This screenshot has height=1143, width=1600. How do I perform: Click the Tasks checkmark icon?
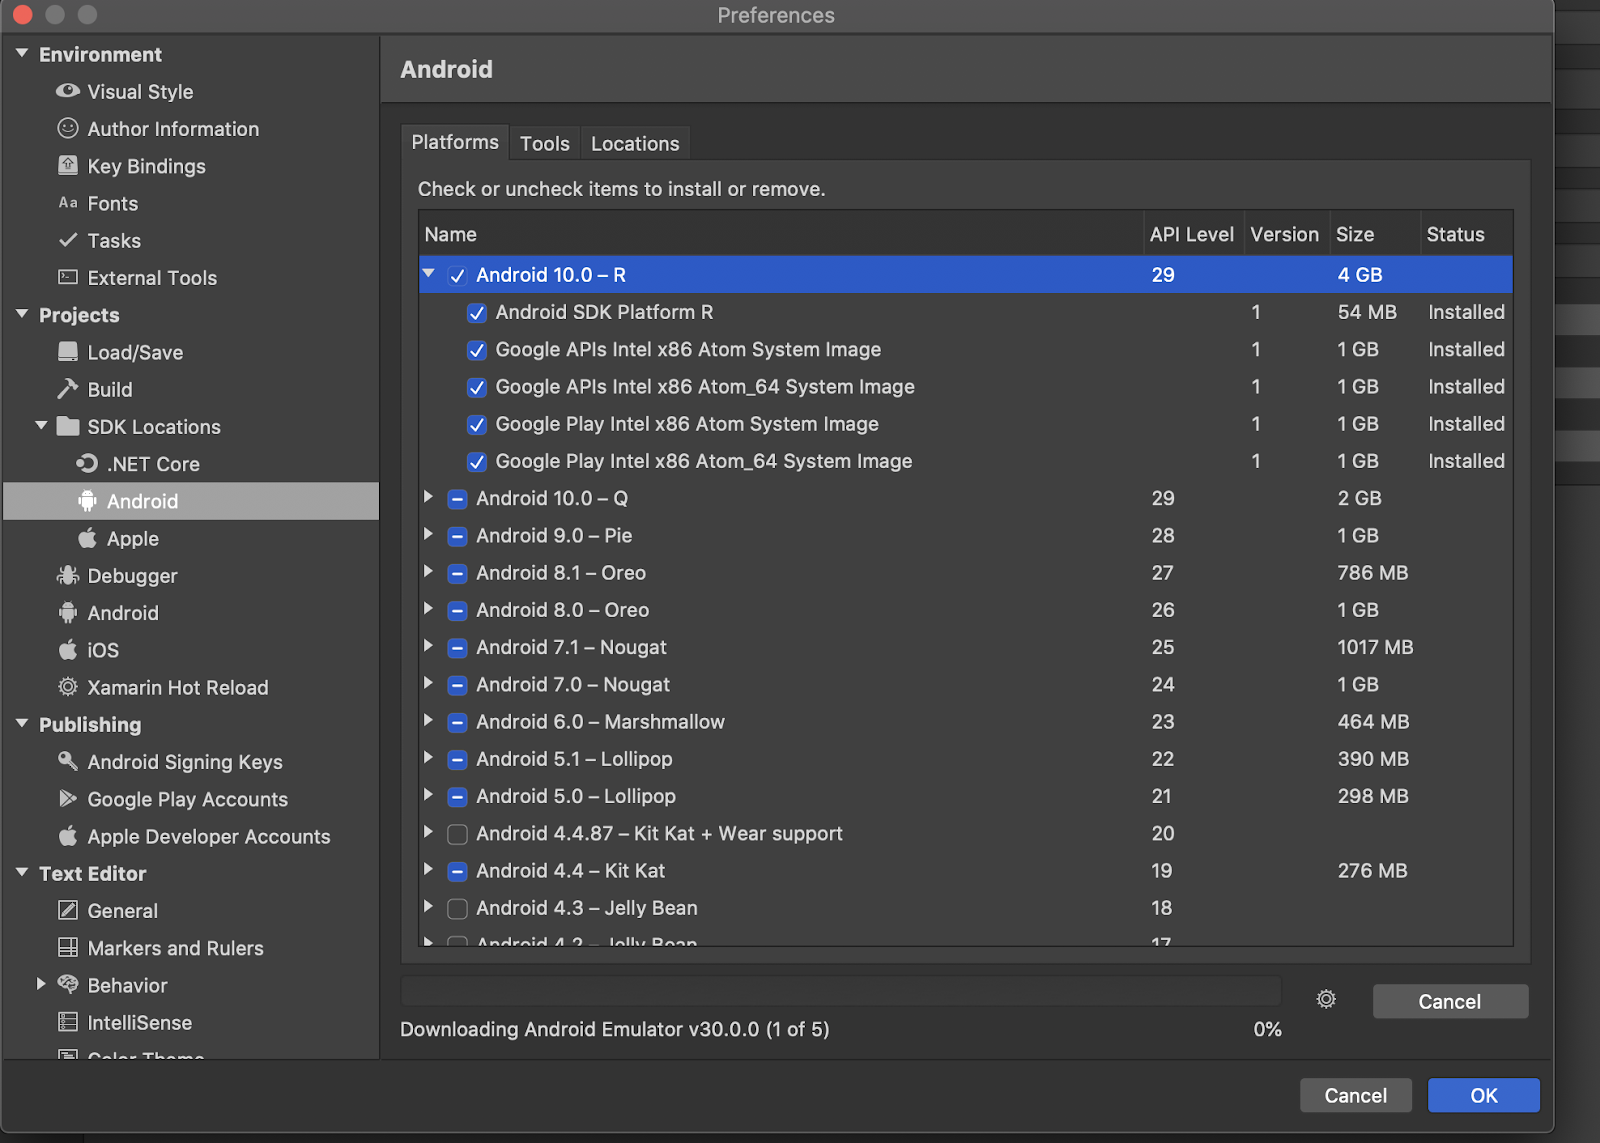tap(68, 240)
